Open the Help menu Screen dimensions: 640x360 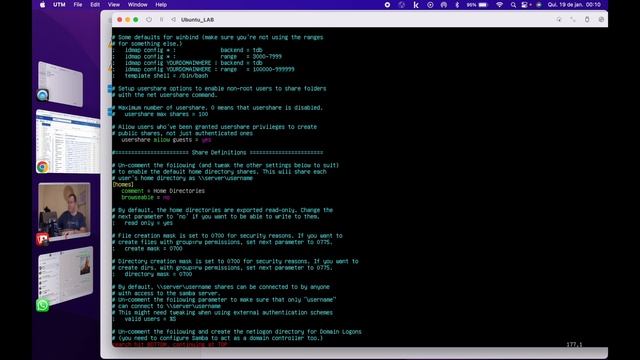[x=161, y=5]
